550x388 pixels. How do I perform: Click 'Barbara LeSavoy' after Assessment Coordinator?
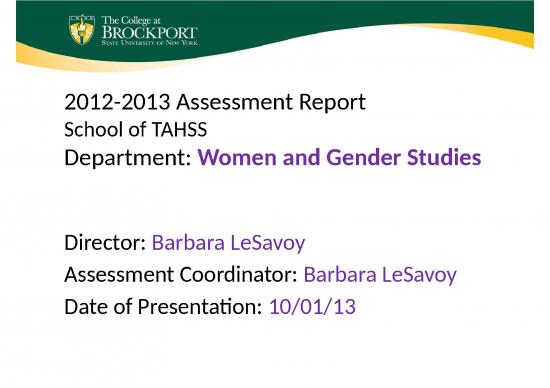[380, 275]
